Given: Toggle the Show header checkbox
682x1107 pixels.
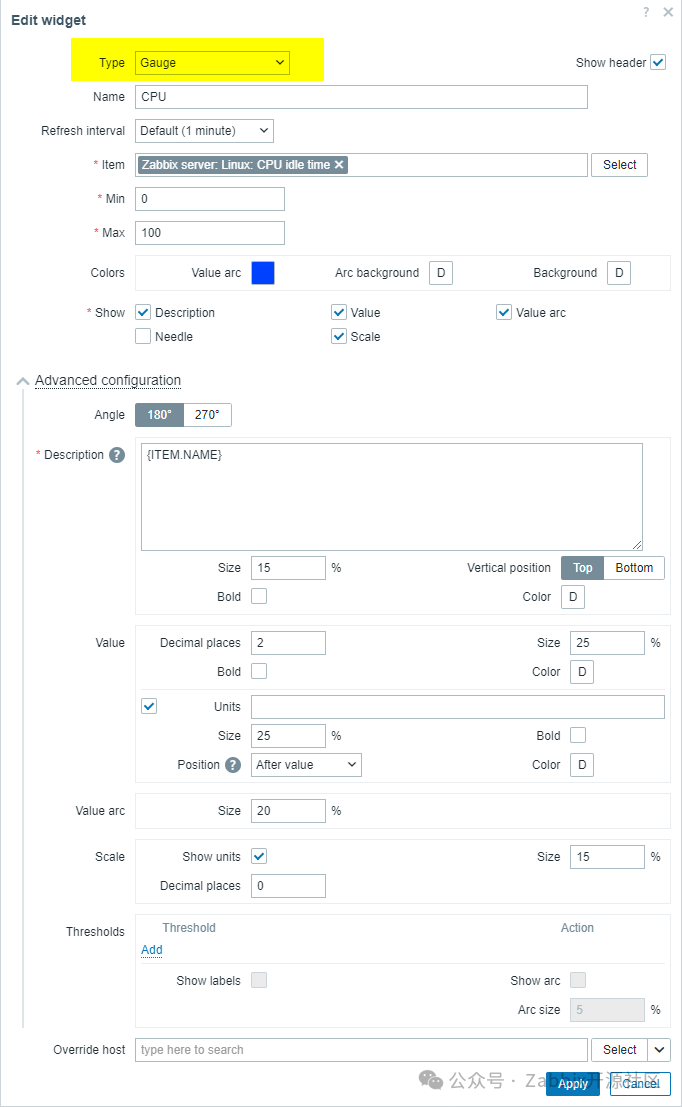Looking at the screenshot, I should 658,62.
